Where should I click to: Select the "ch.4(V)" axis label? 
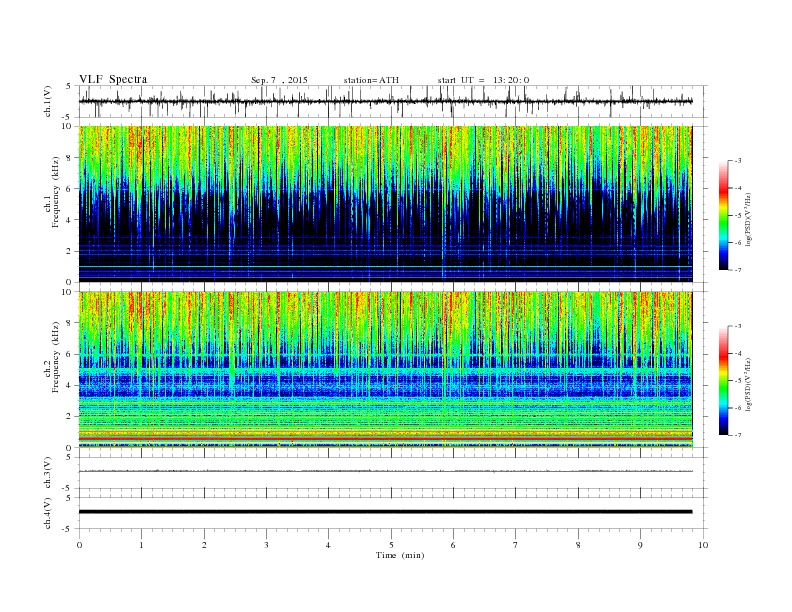48,513
